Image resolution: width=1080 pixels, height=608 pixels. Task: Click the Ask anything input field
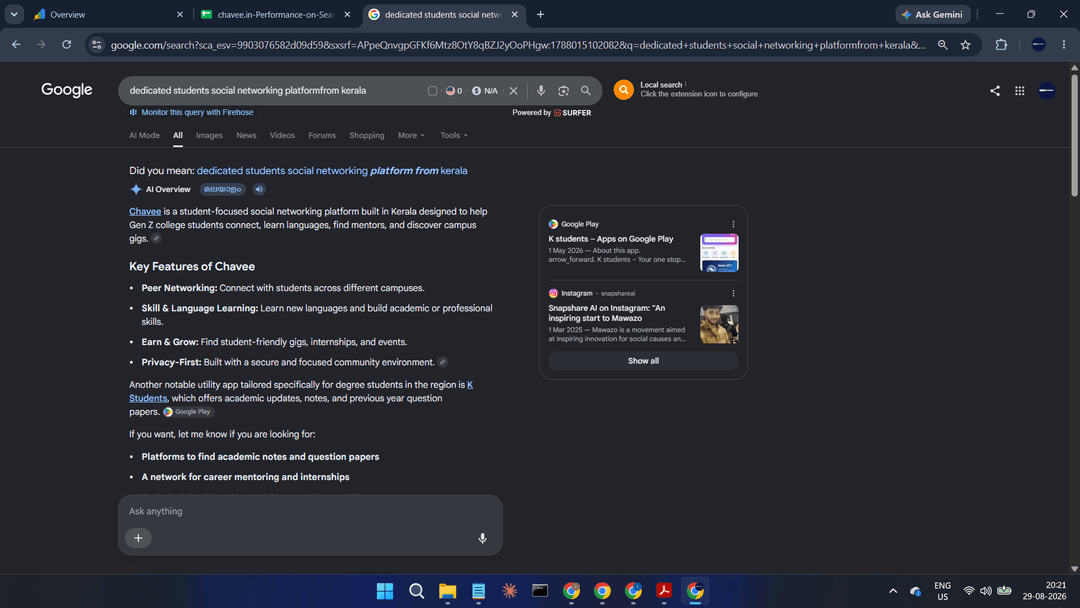(x=310, y=512)
